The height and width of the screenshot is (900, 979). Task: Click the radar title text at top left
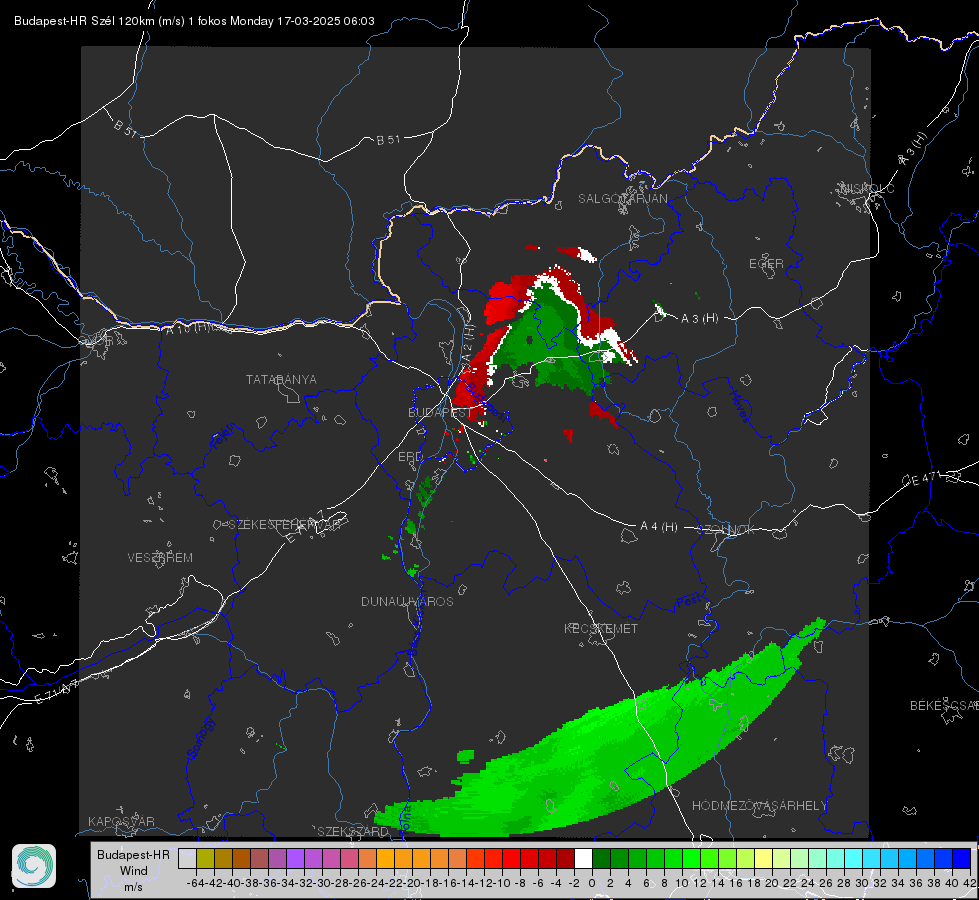[194, 21]
